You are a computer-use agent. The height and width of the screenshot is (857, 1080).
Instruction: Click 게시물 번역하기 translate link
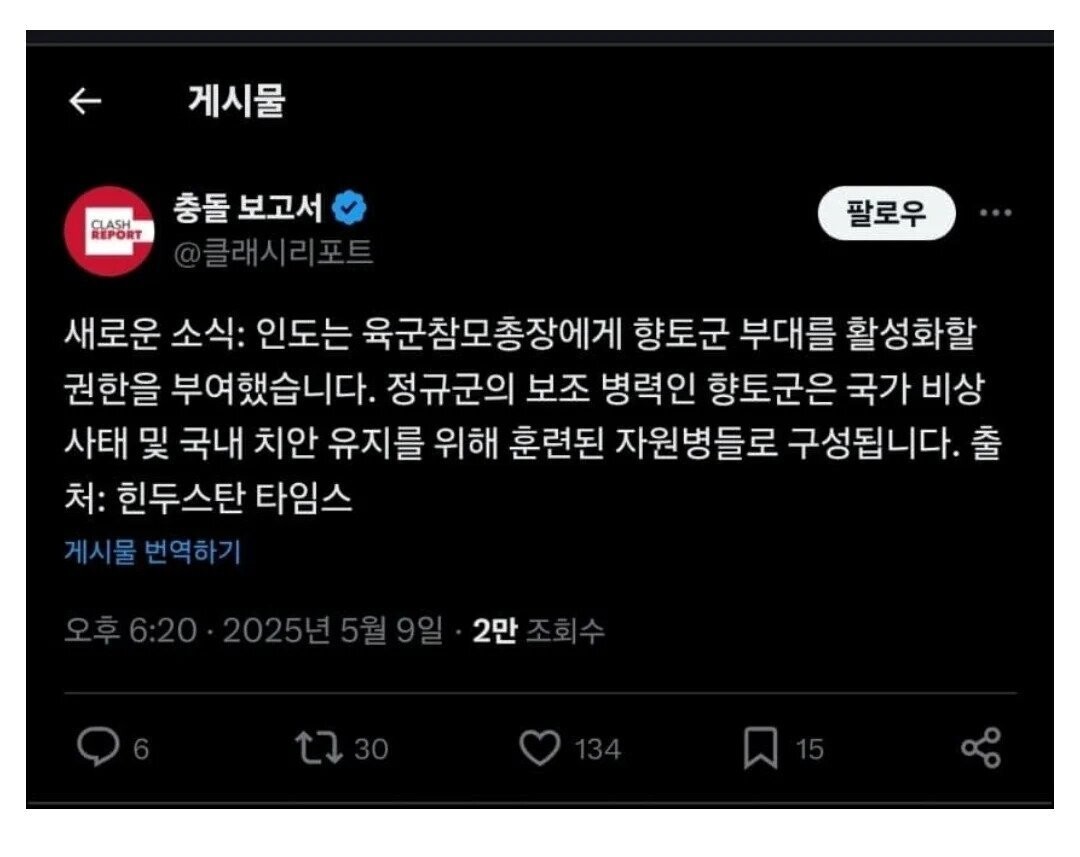153,551
